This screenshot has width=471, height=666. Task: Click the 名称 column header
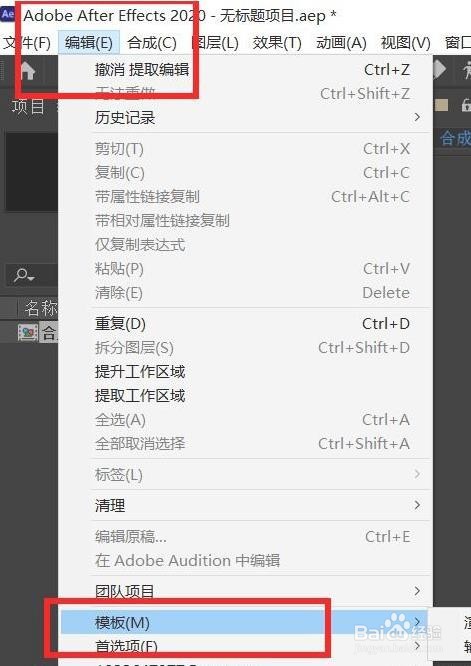coord(40,308)
